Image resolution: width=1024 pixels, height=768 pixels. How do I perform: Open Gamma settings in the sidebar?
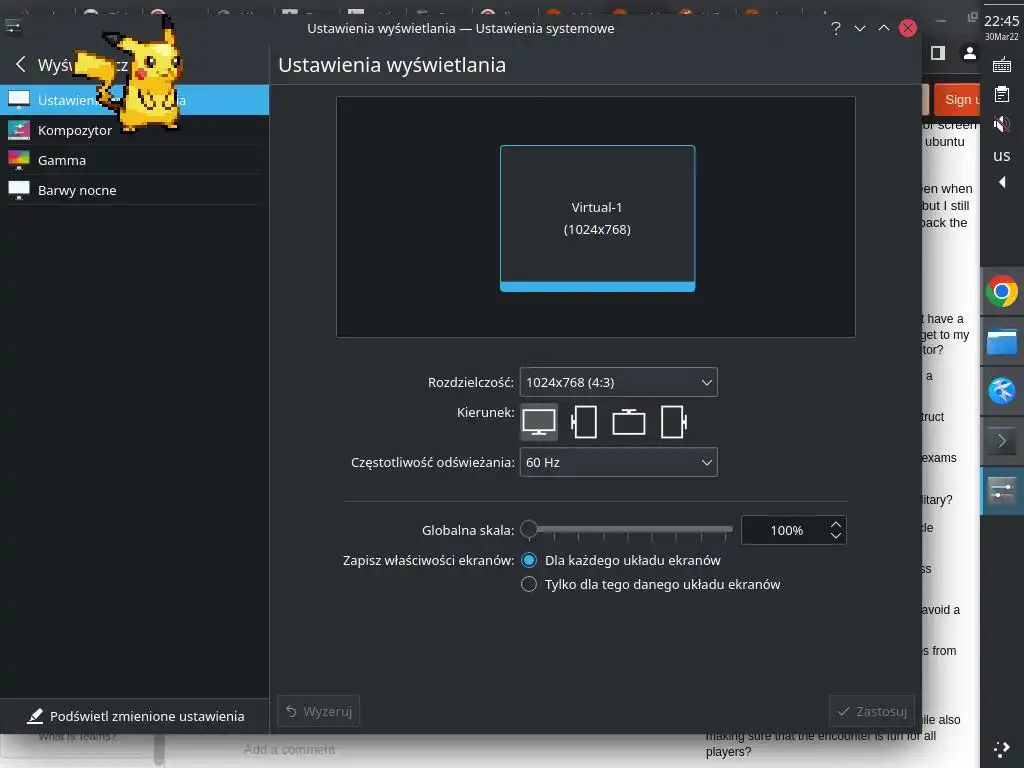pyautogui.click(x=135, y=160)
